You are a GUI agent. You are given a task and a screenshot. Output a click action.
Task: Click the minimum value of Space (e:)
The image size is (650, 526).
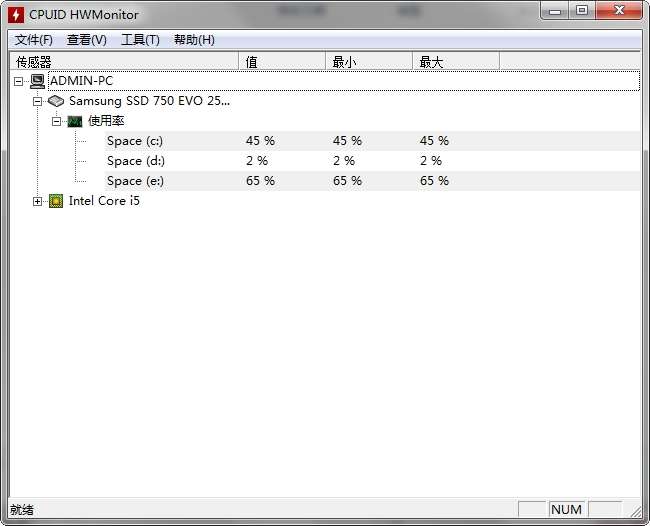click(347, 181)
